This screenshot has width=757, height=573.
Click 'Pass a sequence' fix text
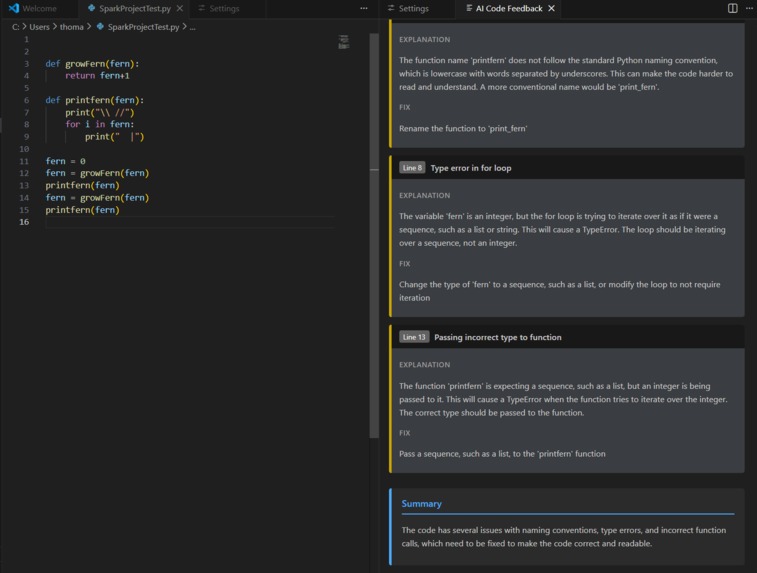[502, 454]
